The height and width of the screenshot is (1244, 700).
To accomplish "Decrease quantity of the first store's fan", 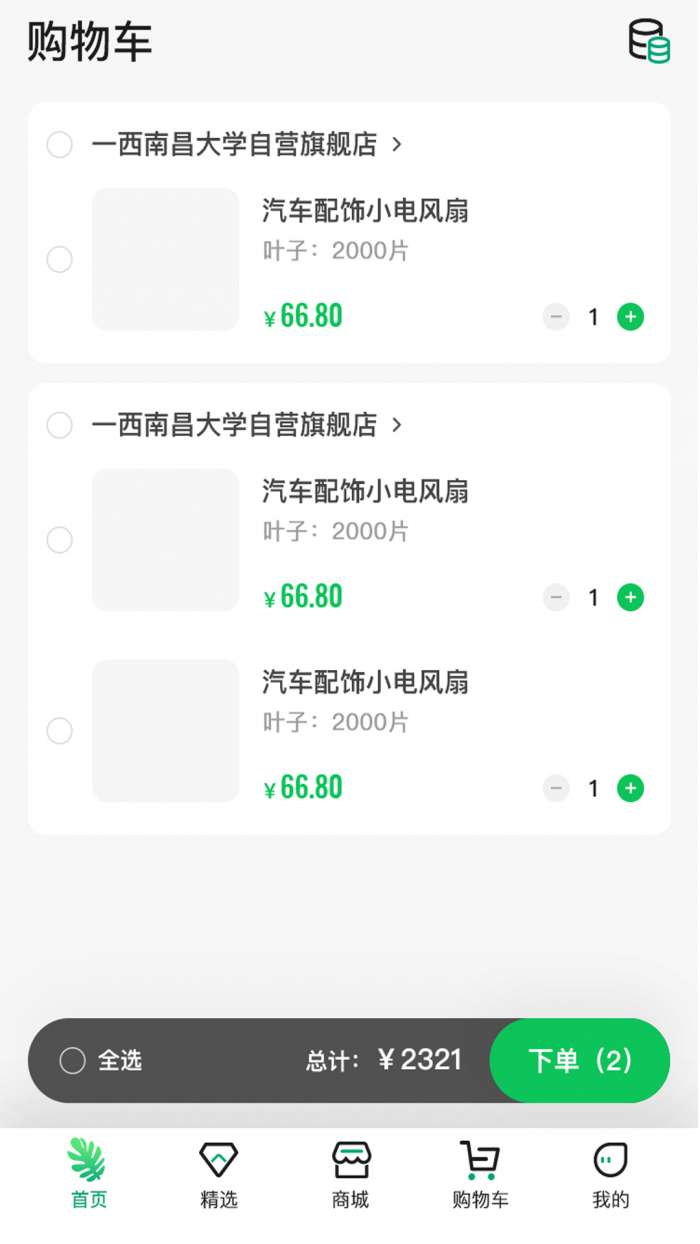I will 556,317.
